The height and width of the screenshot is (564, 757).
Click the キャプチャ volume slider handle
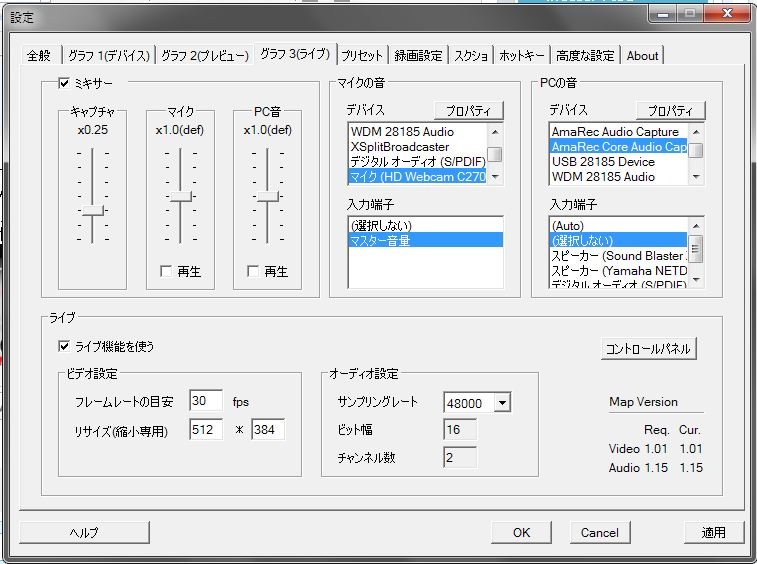tap(93, 211)
